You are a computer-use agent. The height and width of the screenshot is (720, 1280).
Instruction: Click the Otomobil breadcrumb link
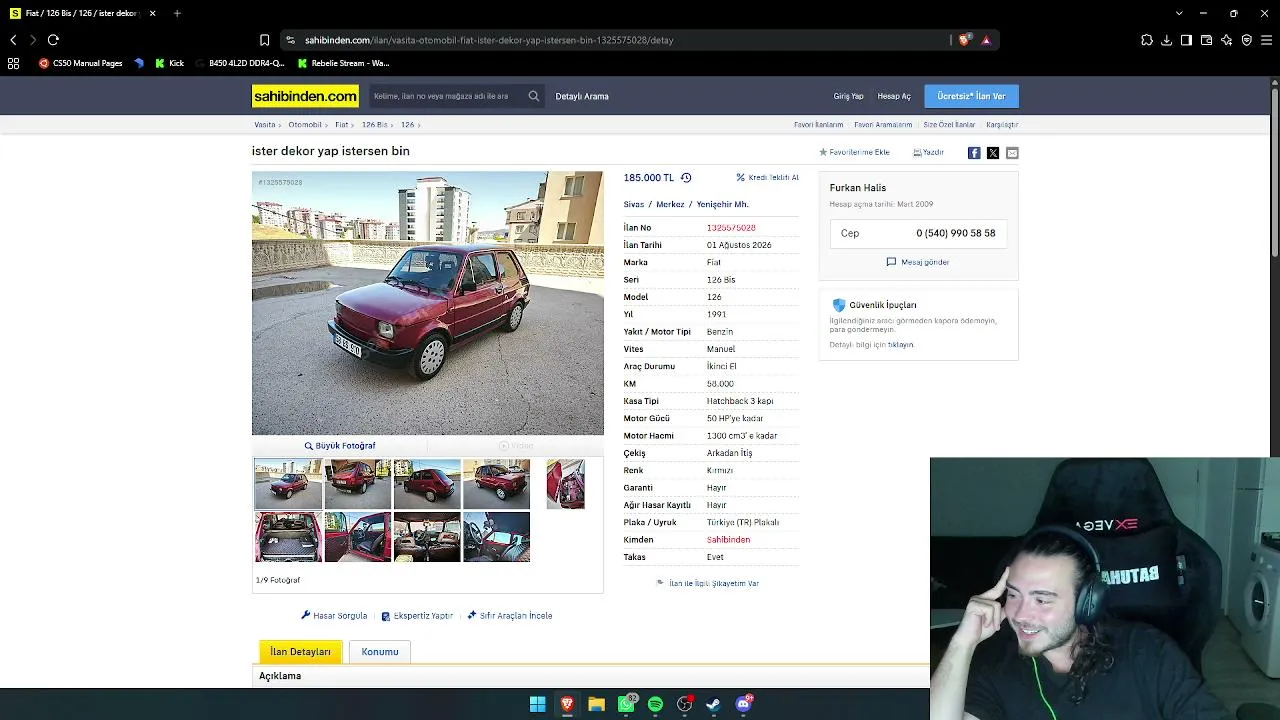[305, 125]
